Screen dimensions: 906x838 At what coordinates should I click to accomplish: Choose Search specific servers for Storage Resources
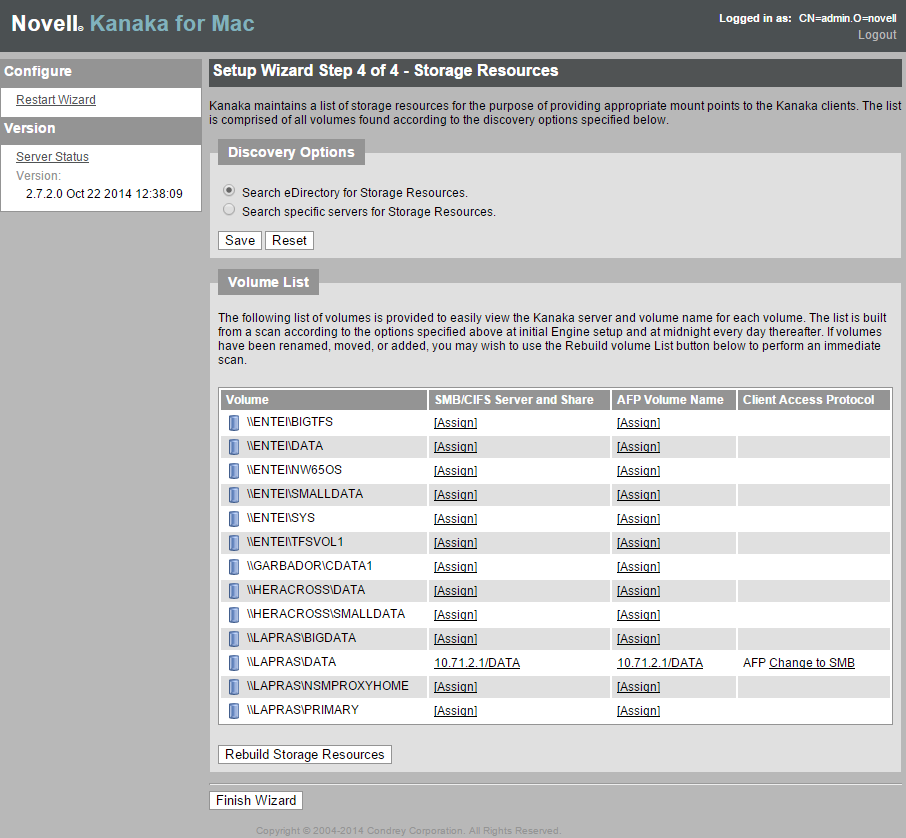(x=230, y=211)
